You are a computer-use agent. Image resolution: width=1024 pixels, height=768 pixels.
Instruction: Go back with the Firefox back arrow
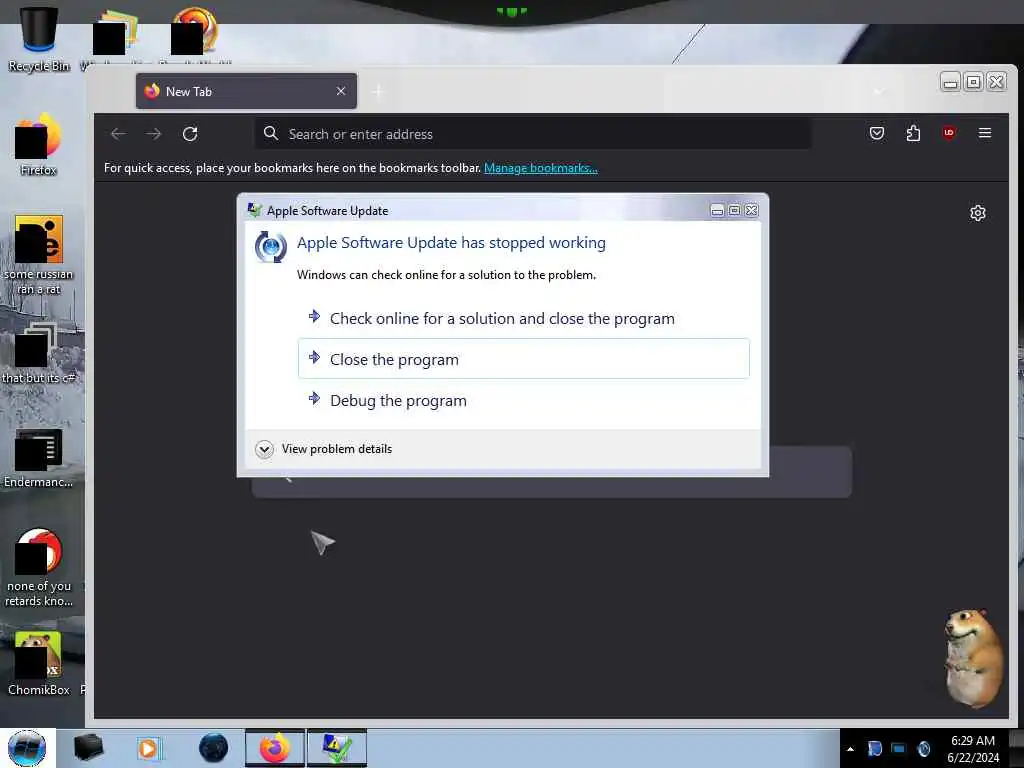(x=118, y=134)
